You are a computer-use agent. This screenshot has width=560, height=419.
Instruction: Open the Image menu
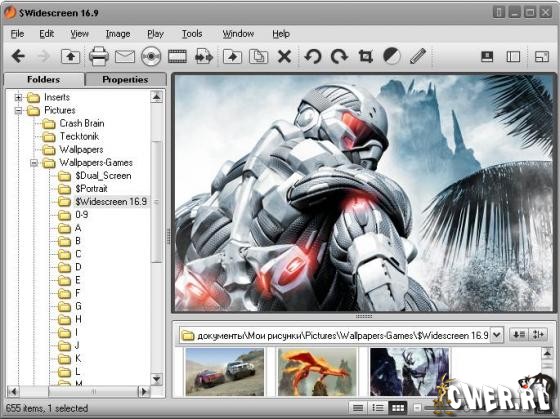pos(118,34)
